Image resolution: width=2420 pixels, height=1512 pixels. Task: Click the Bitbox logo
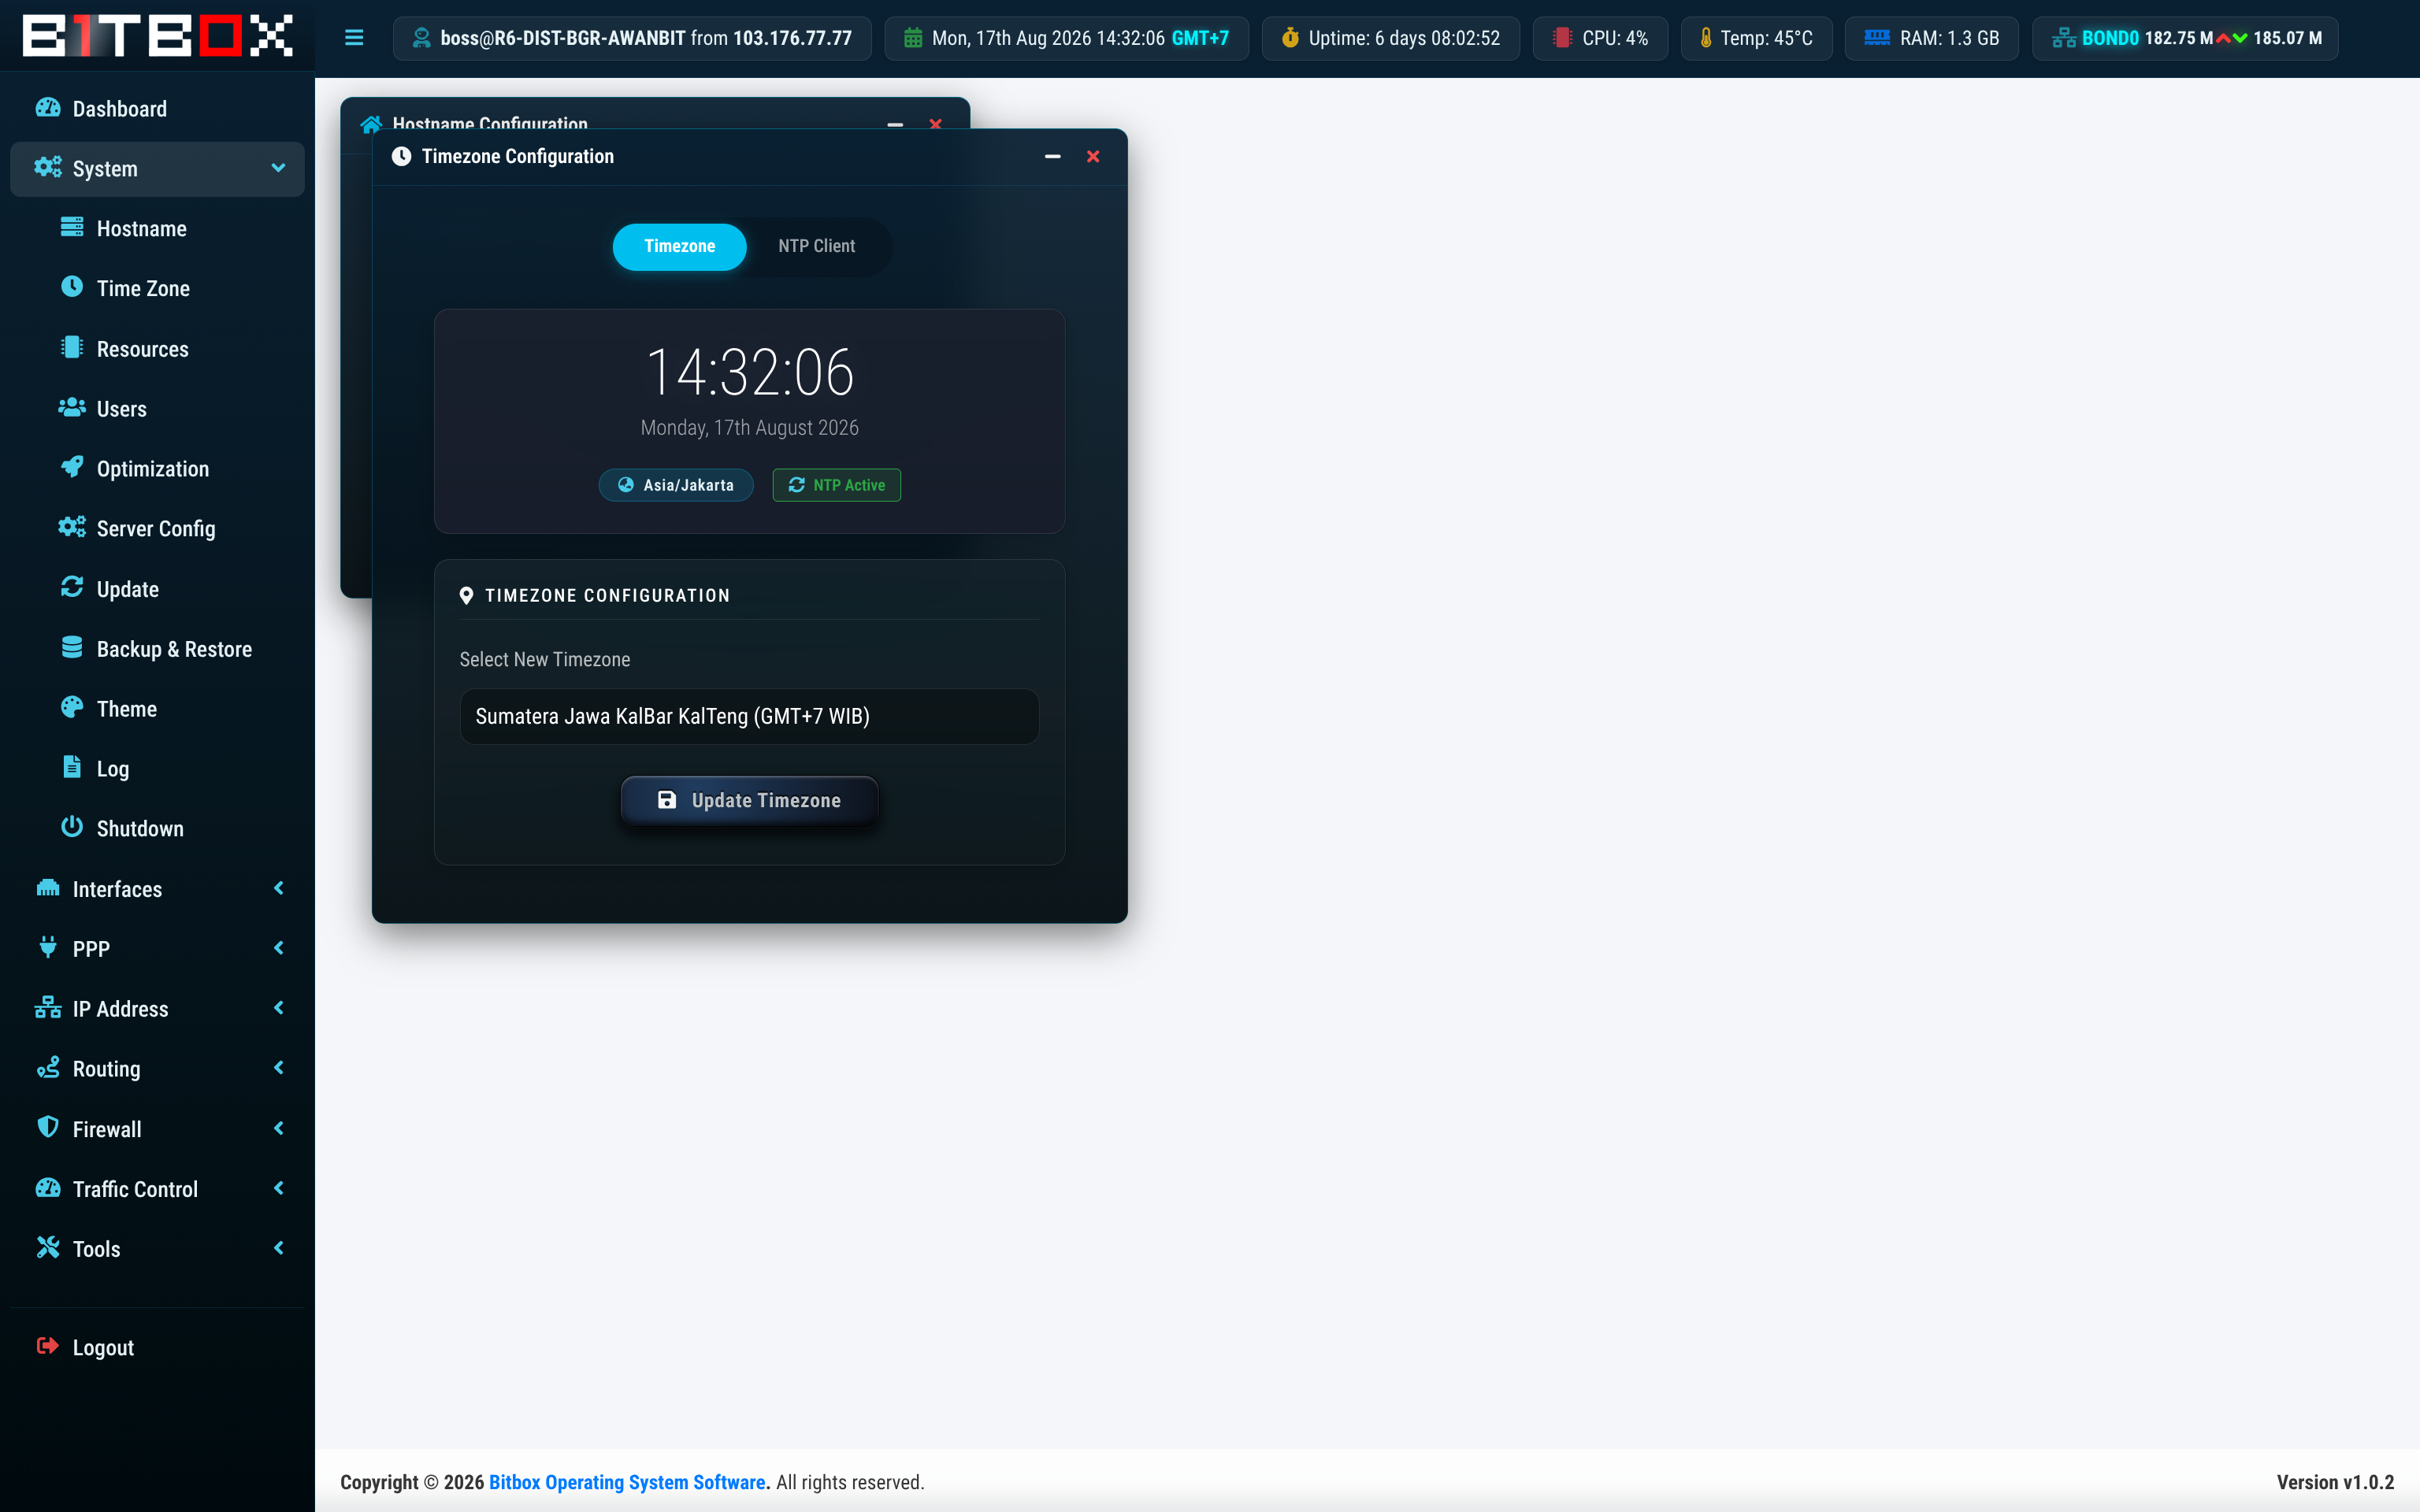point(157,36)
